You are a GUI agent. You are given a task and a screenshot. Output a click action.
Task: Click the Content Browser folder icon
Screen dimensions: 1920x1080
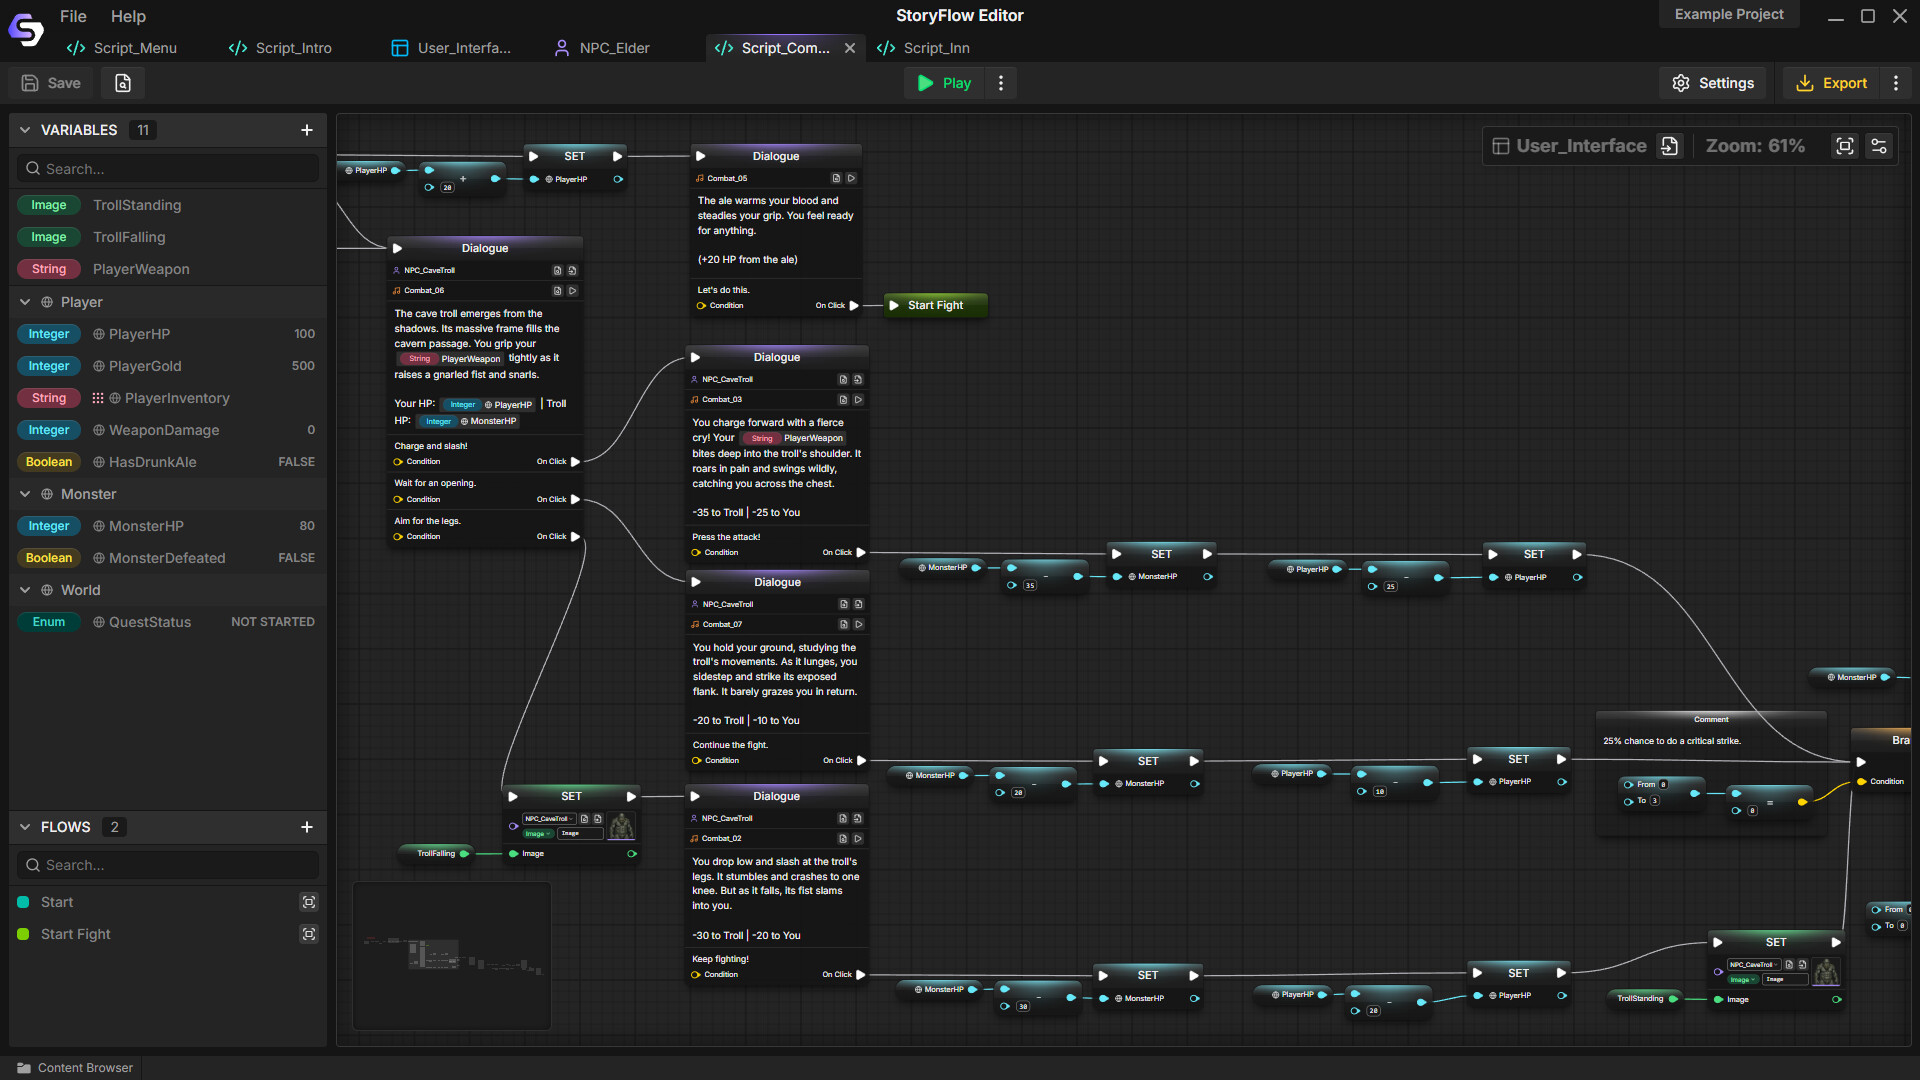(24, 1068)
